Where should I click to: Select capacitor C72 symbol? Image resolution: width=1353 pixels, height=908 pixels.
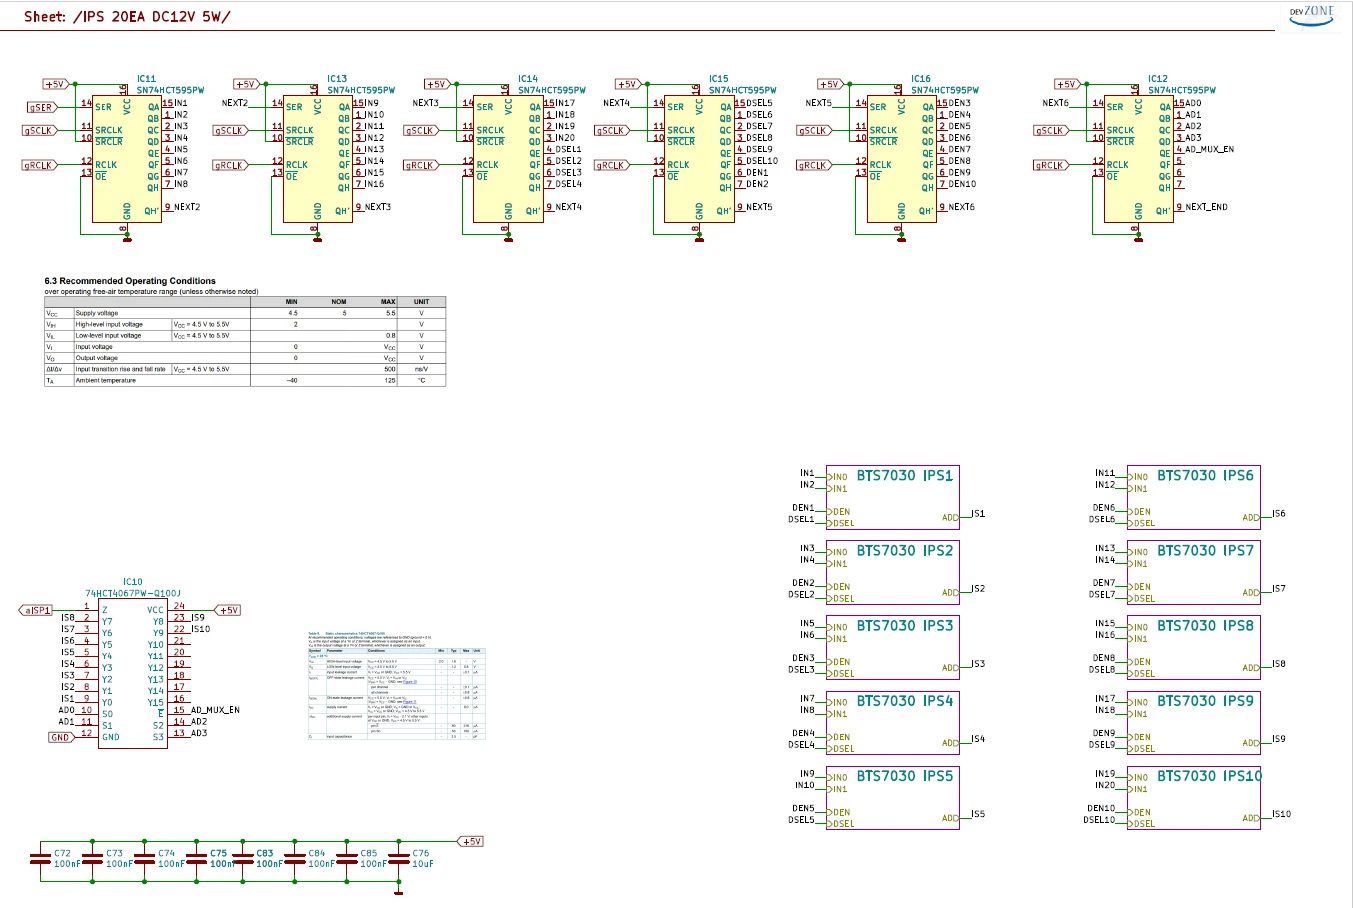point(40,859)
